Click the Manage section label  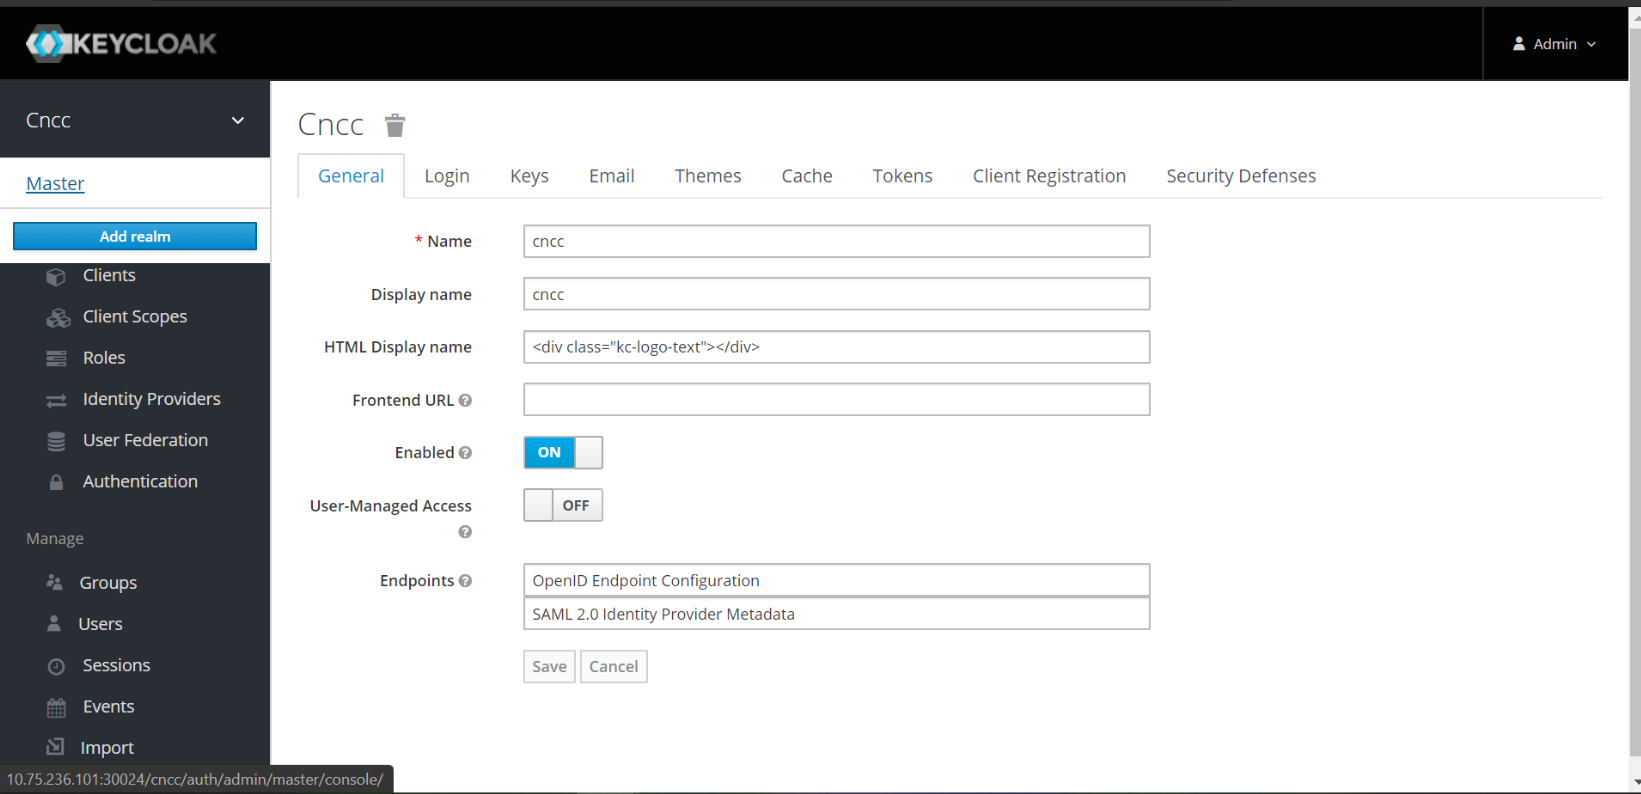click(55, 539)
